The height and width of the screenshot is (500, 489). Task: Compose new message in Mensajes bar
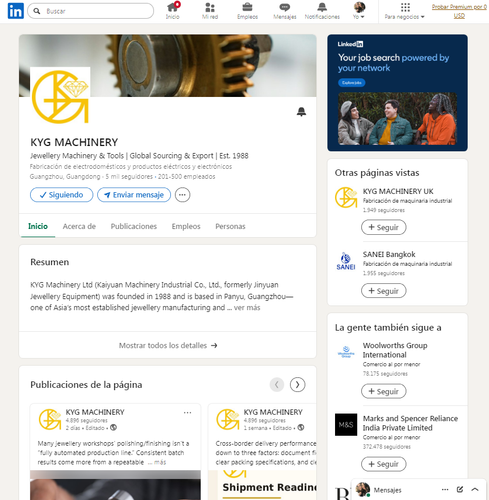tap(460, 489)
